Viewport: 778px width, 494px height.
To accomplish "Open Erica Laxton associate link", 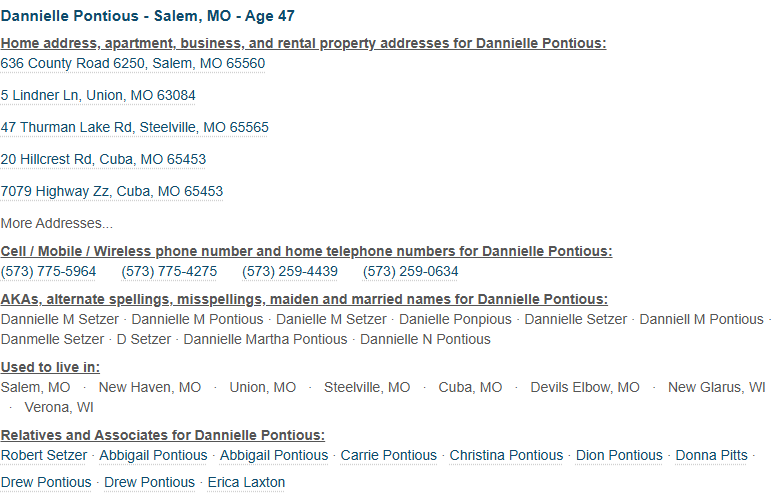I will click(246, 482).
